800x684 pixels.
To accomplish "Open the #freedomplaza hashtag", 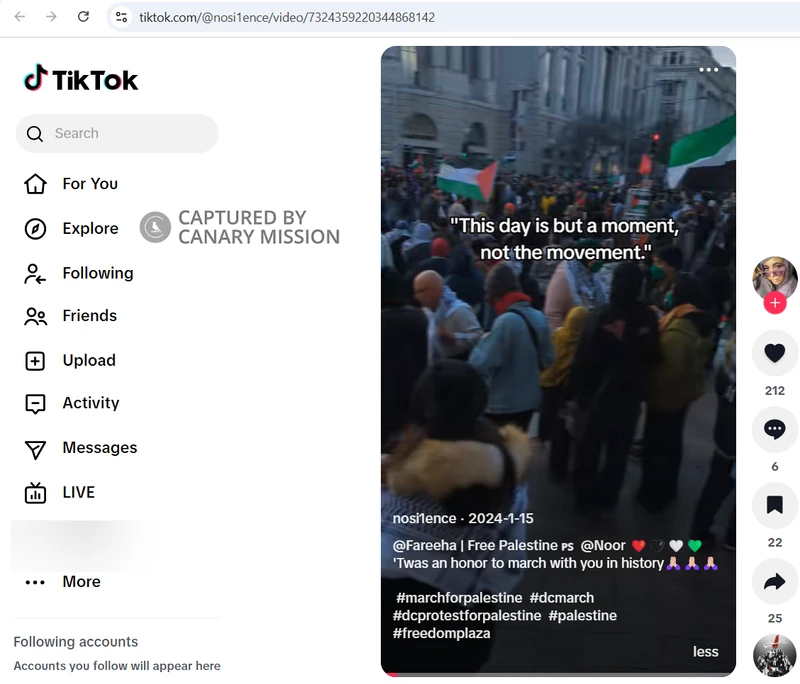I will tap(441, 633).
